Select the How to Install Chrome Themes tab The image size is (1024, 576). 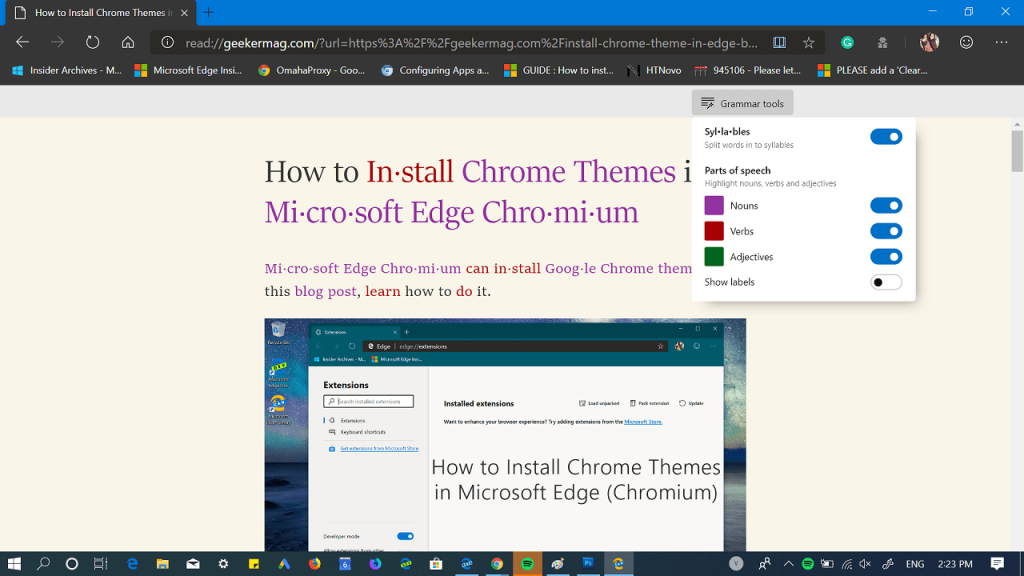[101, 12]
